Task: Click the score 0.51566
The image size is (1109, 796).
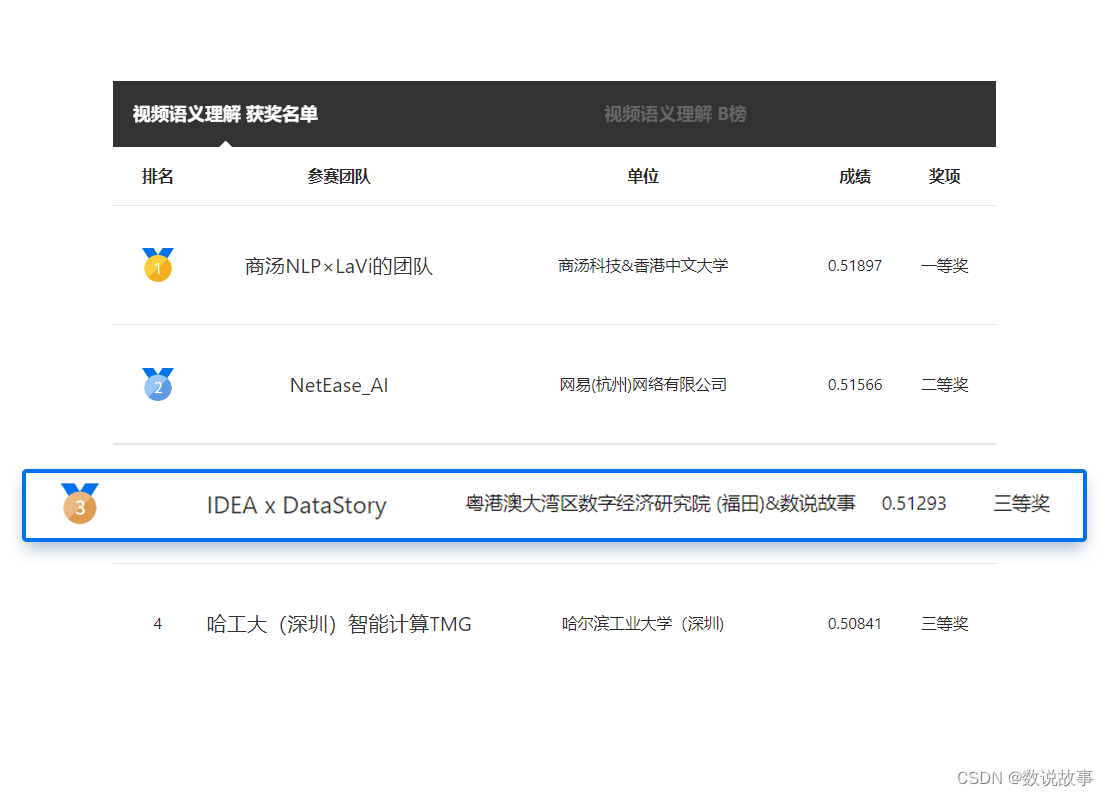Action: coord(854,385)
